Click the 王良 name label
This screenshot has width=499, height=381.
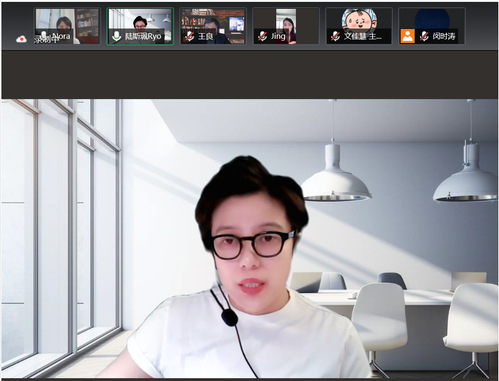tap(205, 36)
